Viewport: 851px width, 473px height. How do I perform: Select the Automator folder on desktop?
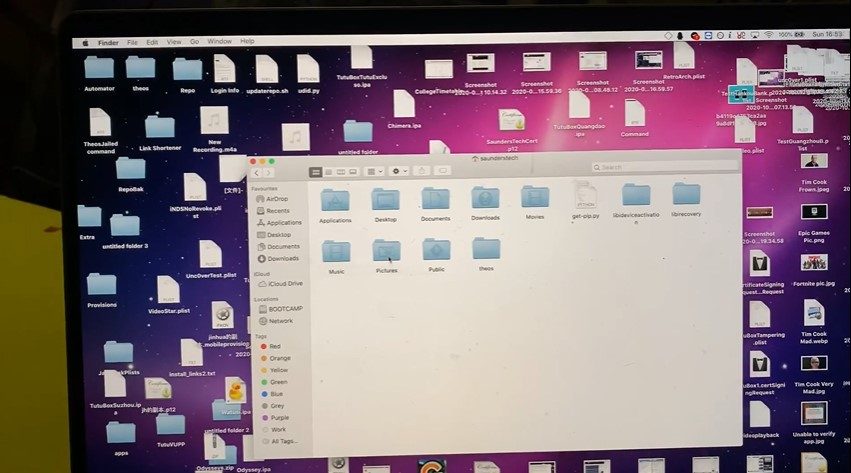coord(99,73)
